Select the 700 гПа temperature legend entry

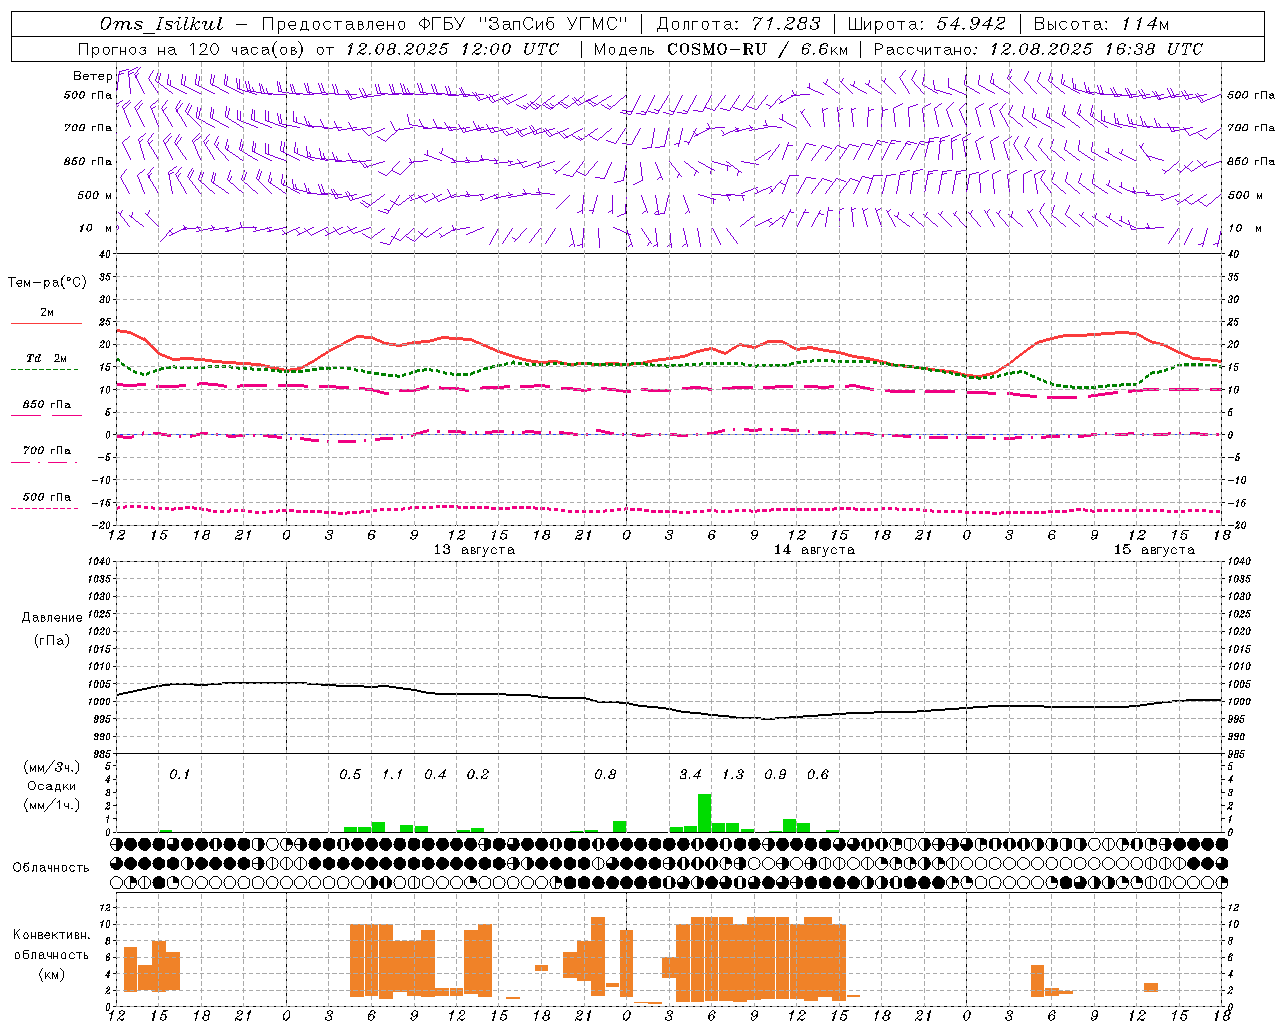(x=46, y=451)
